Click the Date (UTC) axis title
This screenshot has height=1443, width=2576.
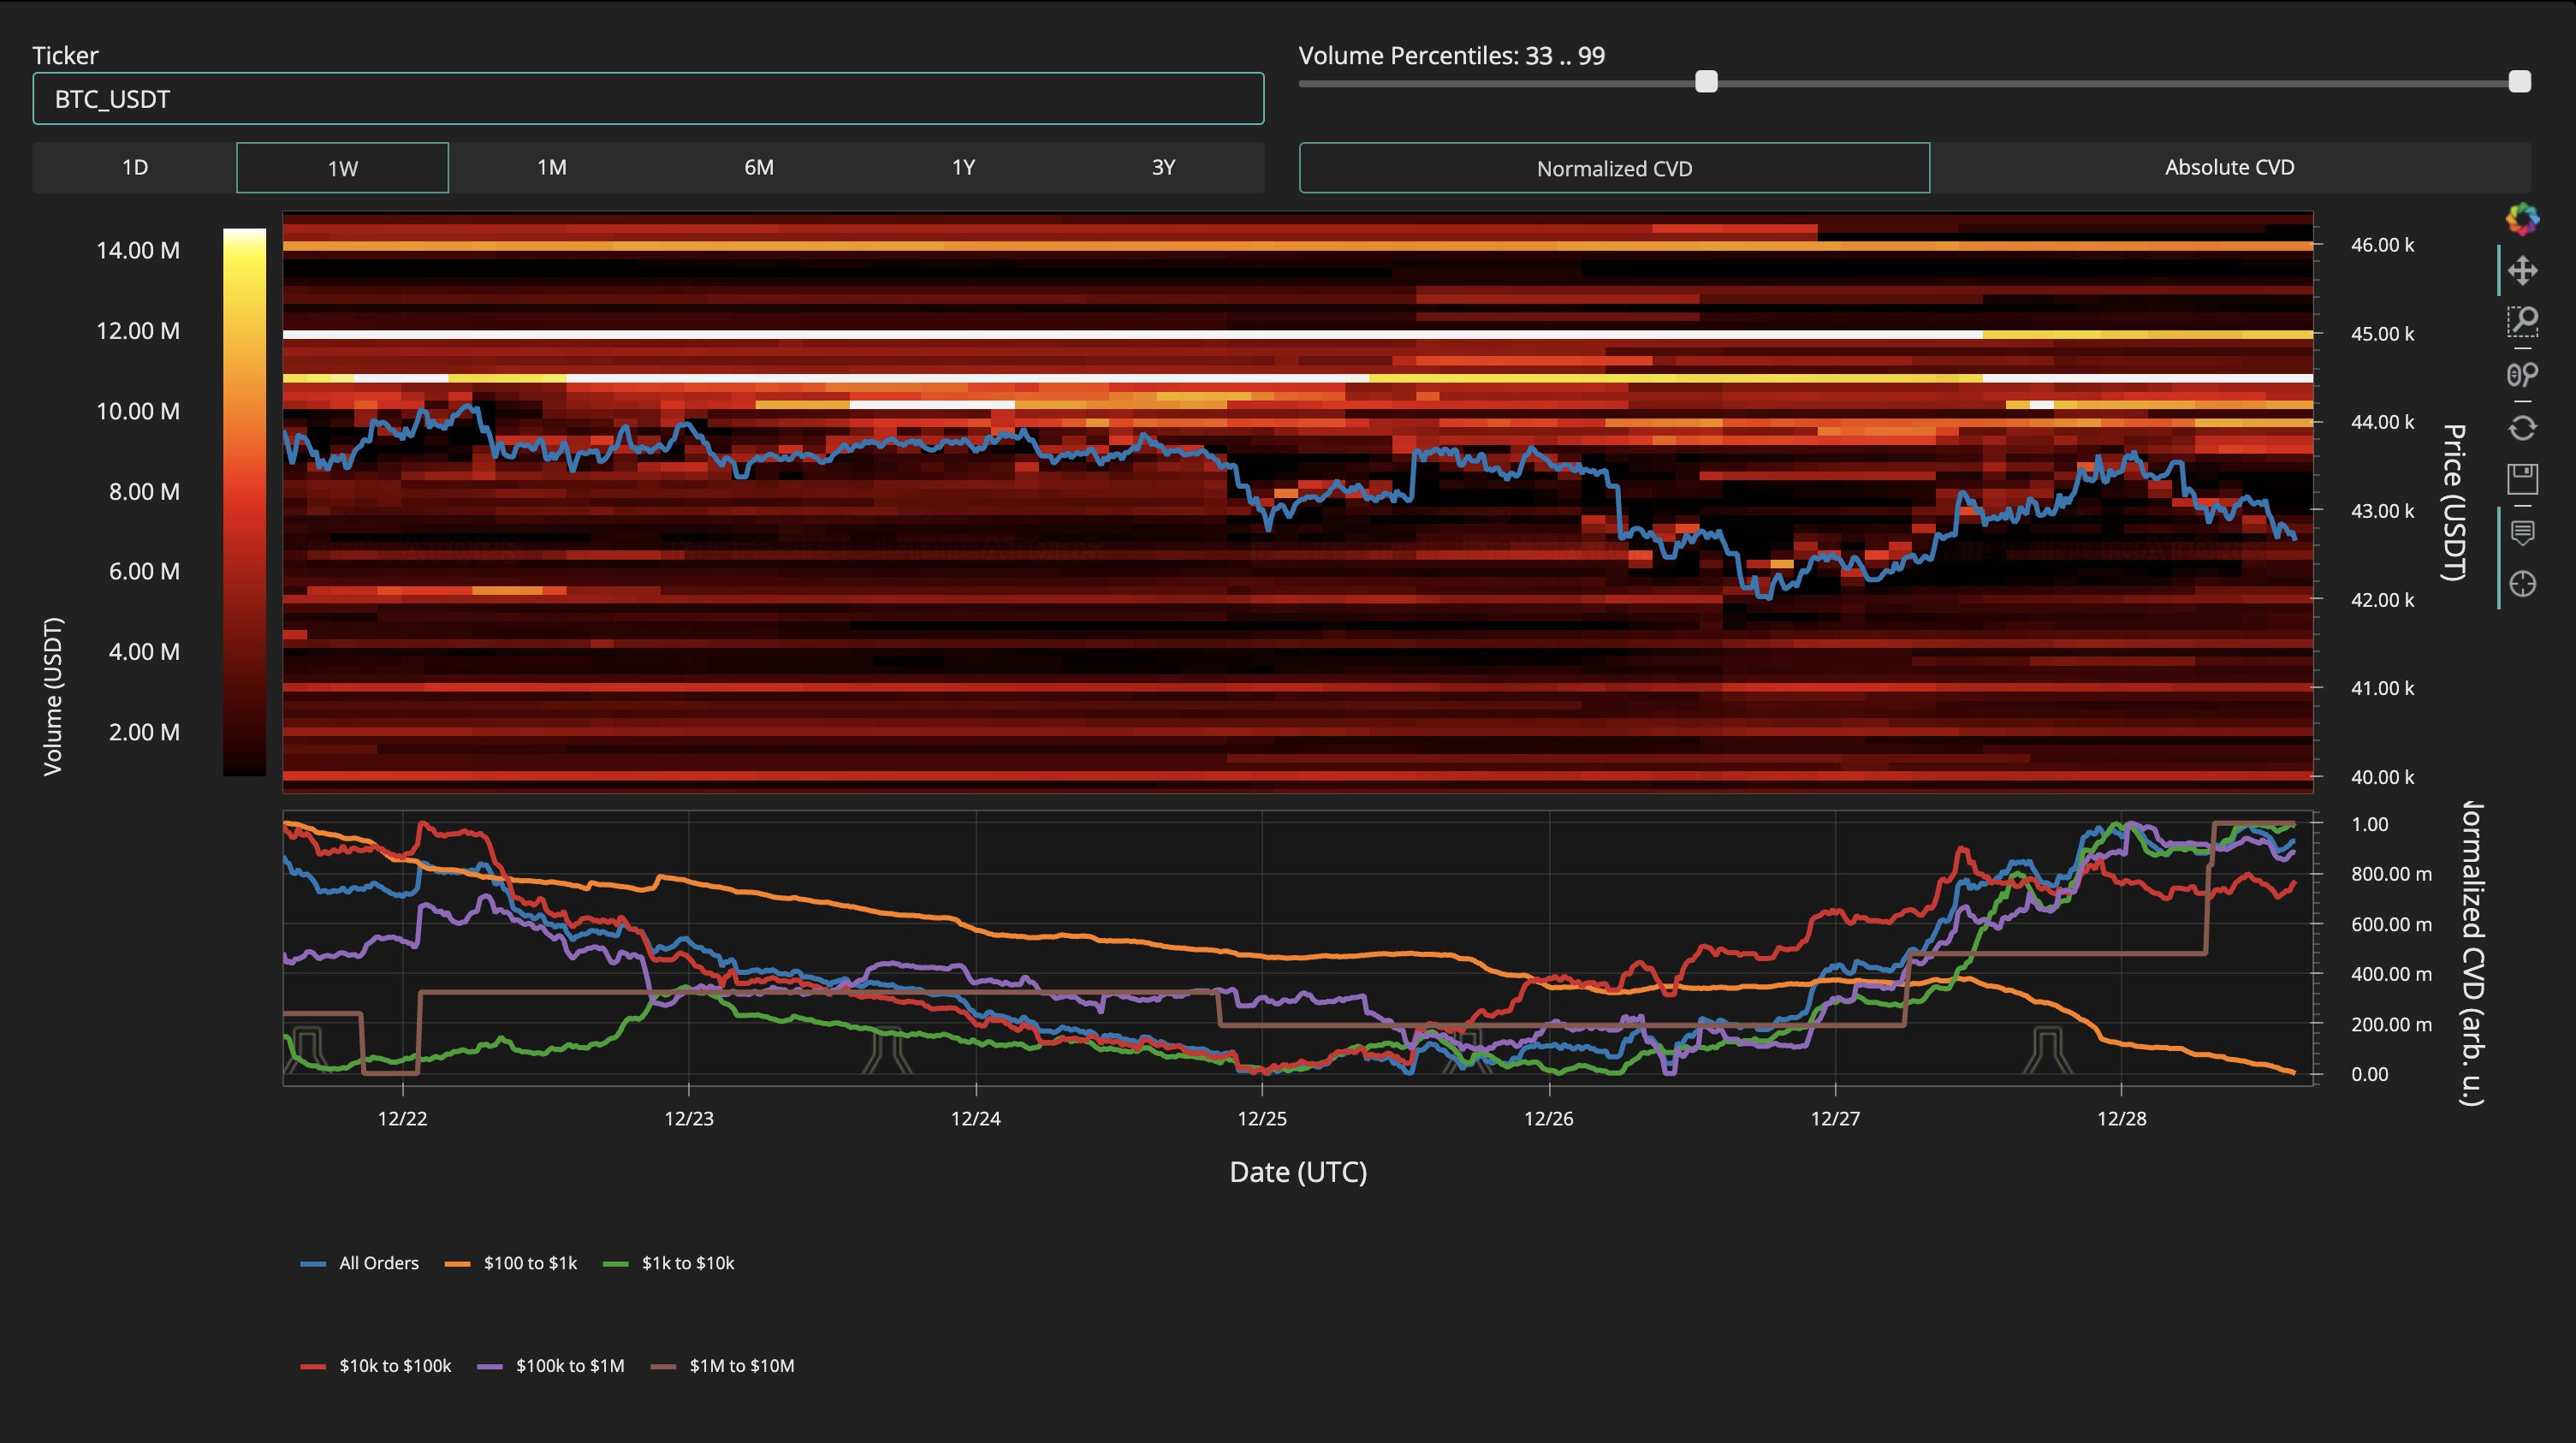(x=1298, y=1172)
